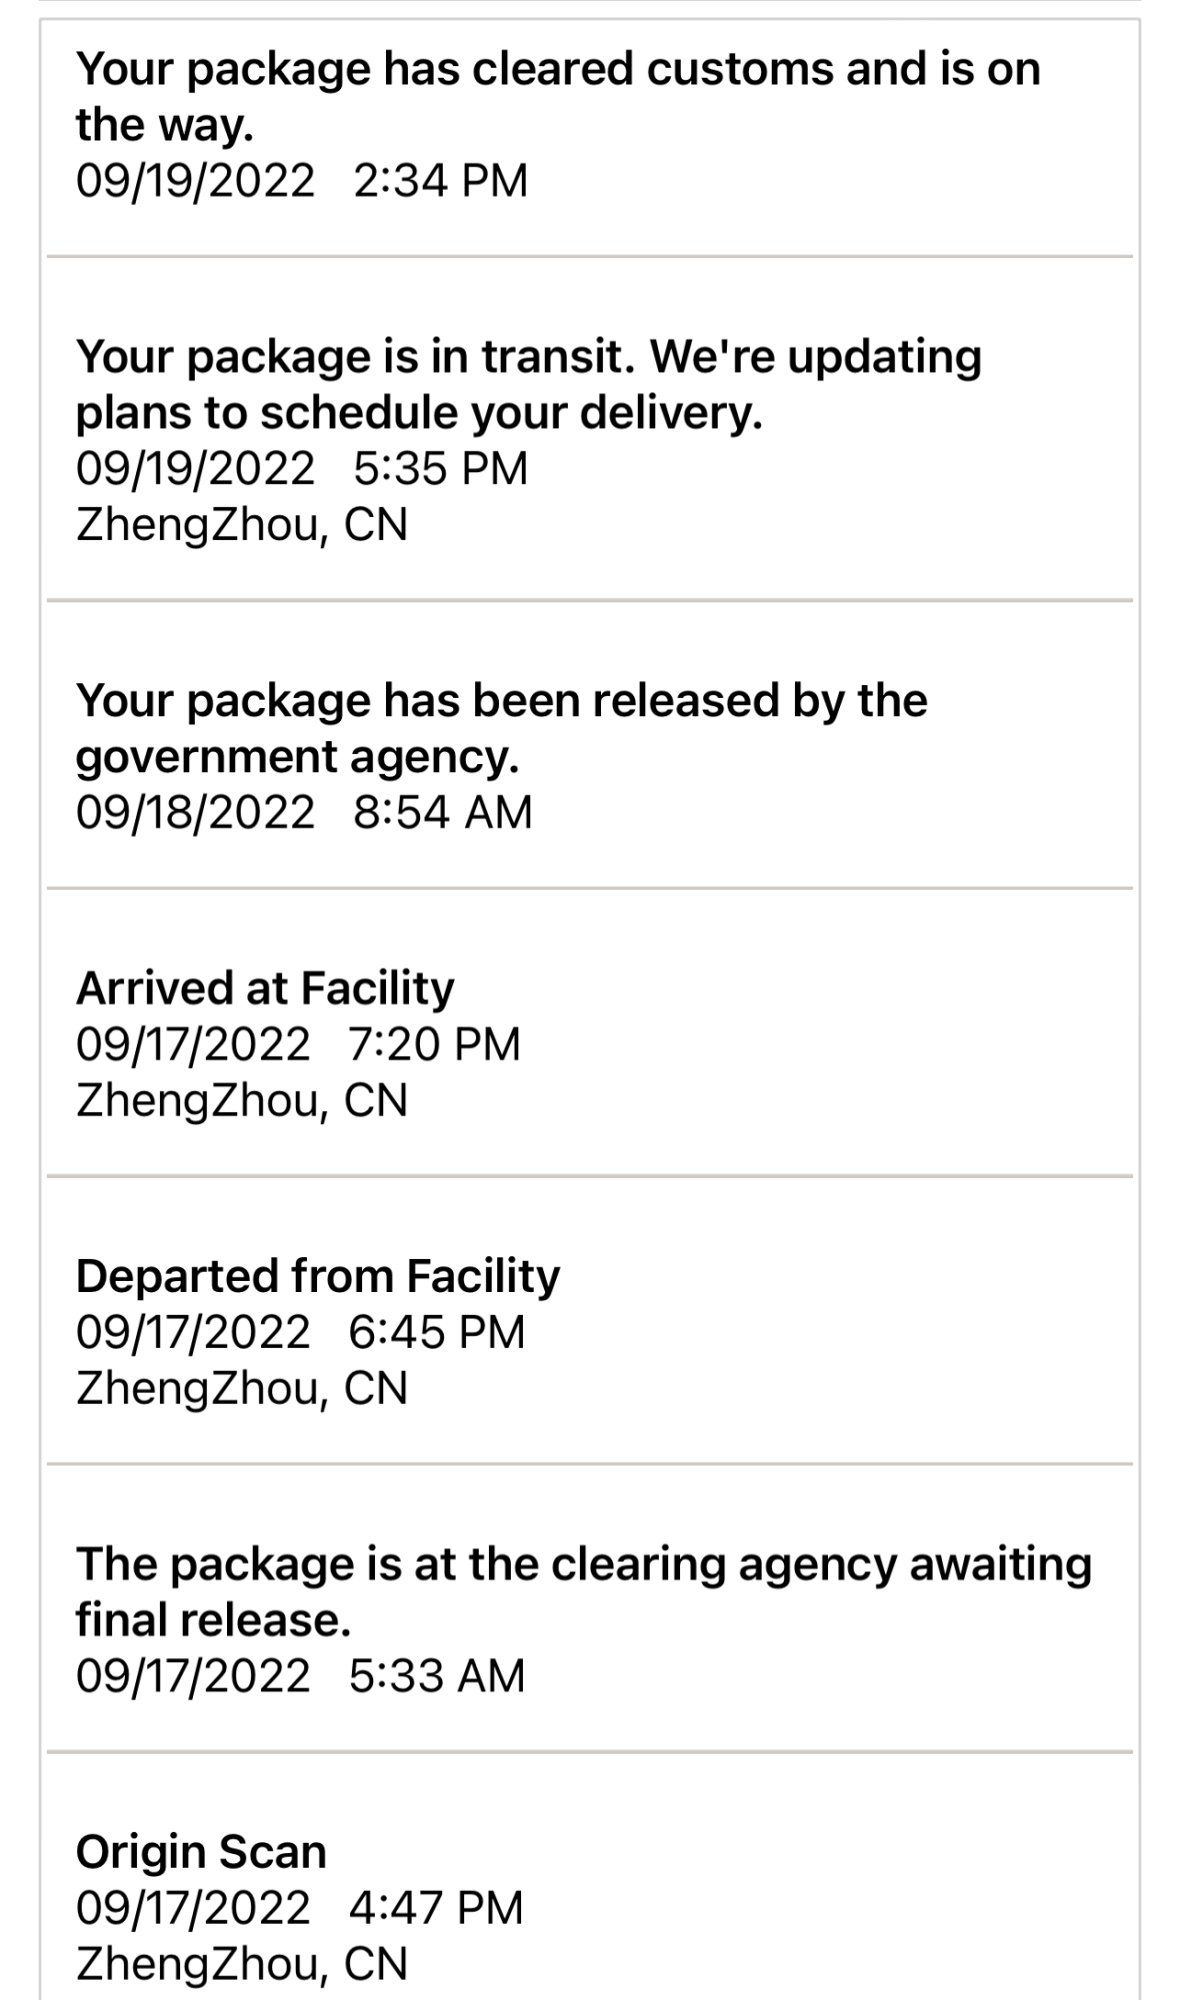Click the cleared customs status message
1180x2000 pixels.
[558, 96]
